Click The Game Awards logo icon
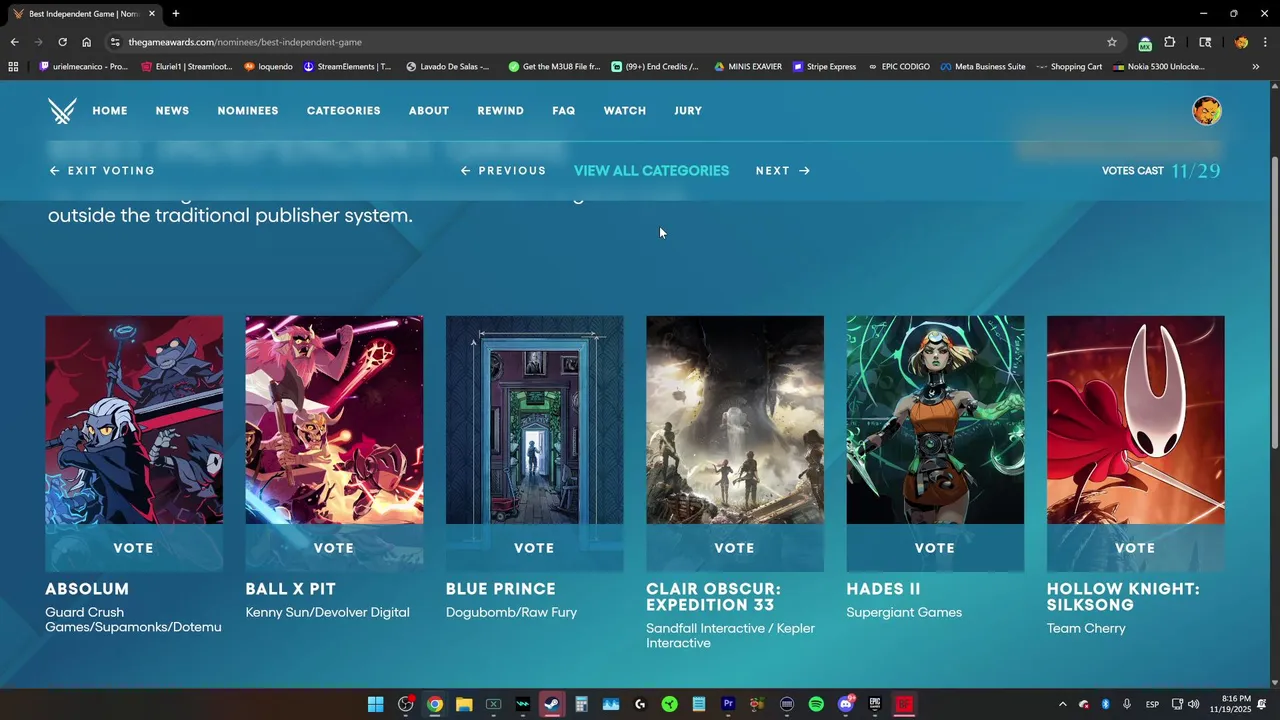Viewport: 1280px width, 720px height. pyautogui.click(x=62, y=111)
